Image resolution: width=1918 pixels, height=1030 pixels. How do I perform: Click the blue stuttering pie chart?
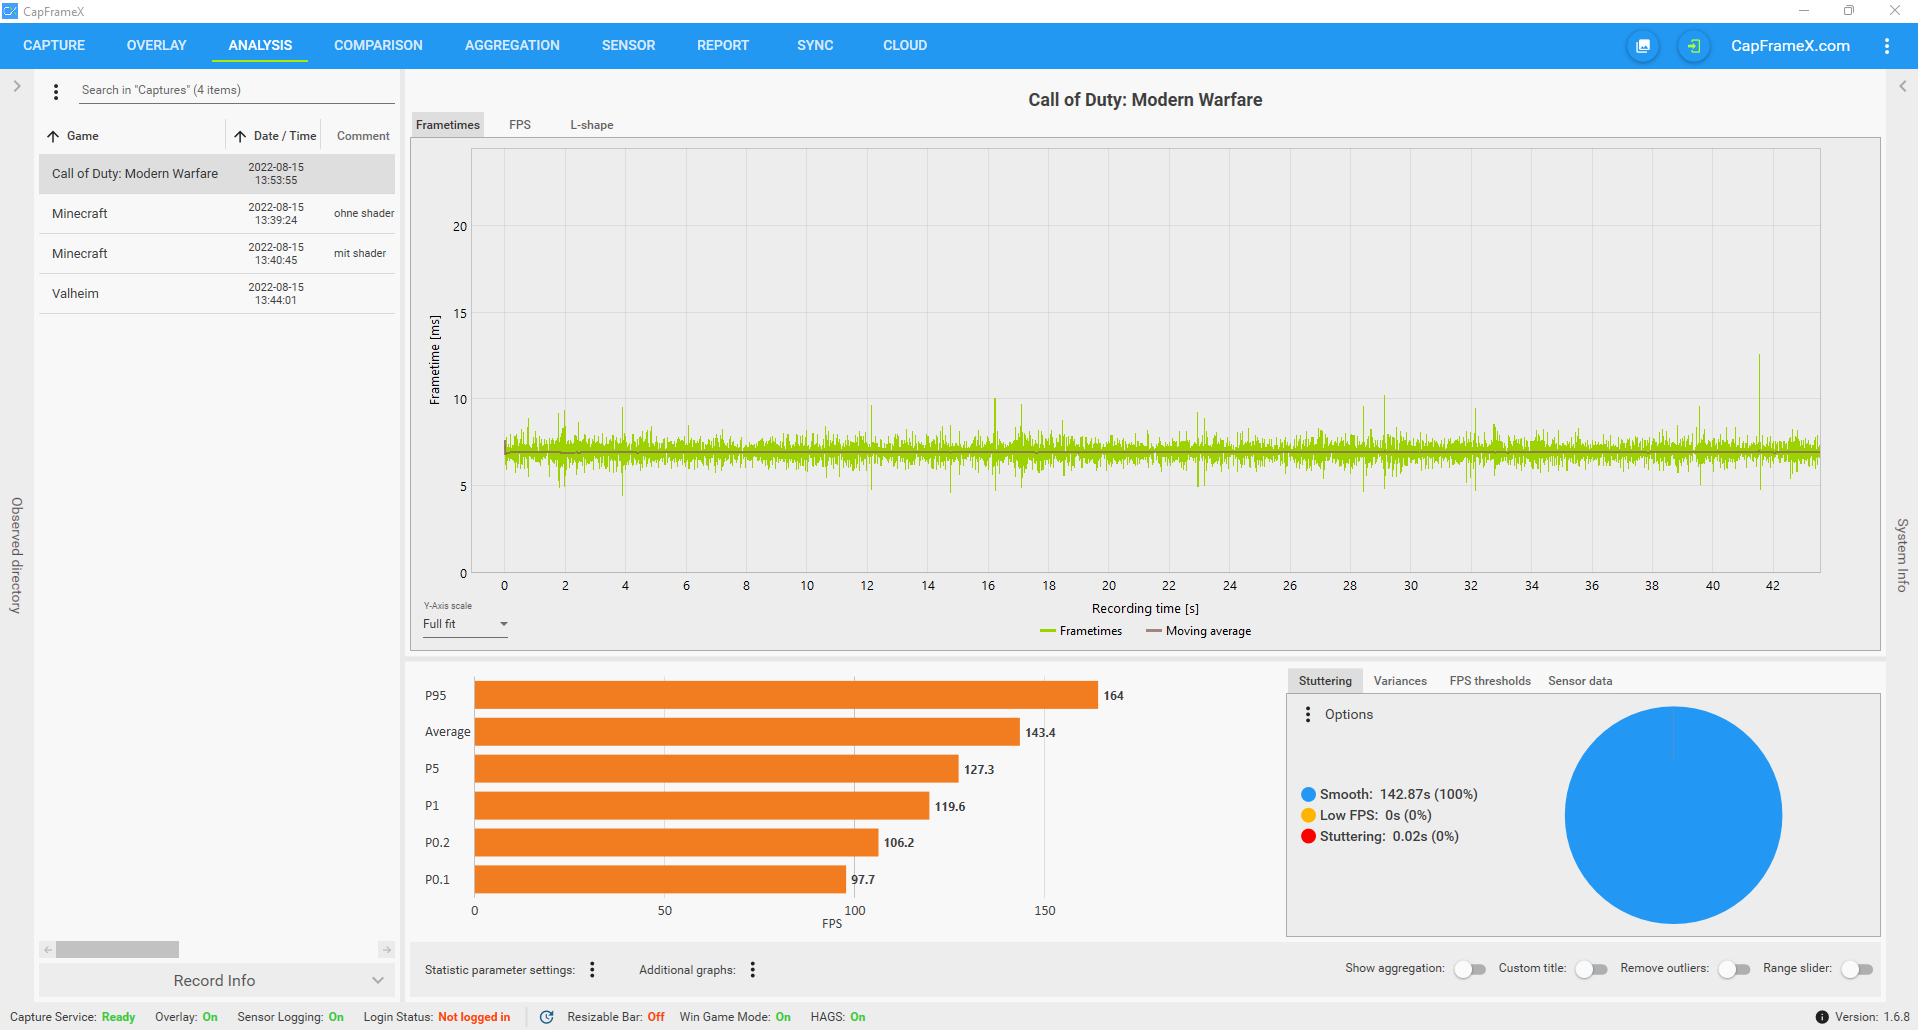tap(1673, 815)
